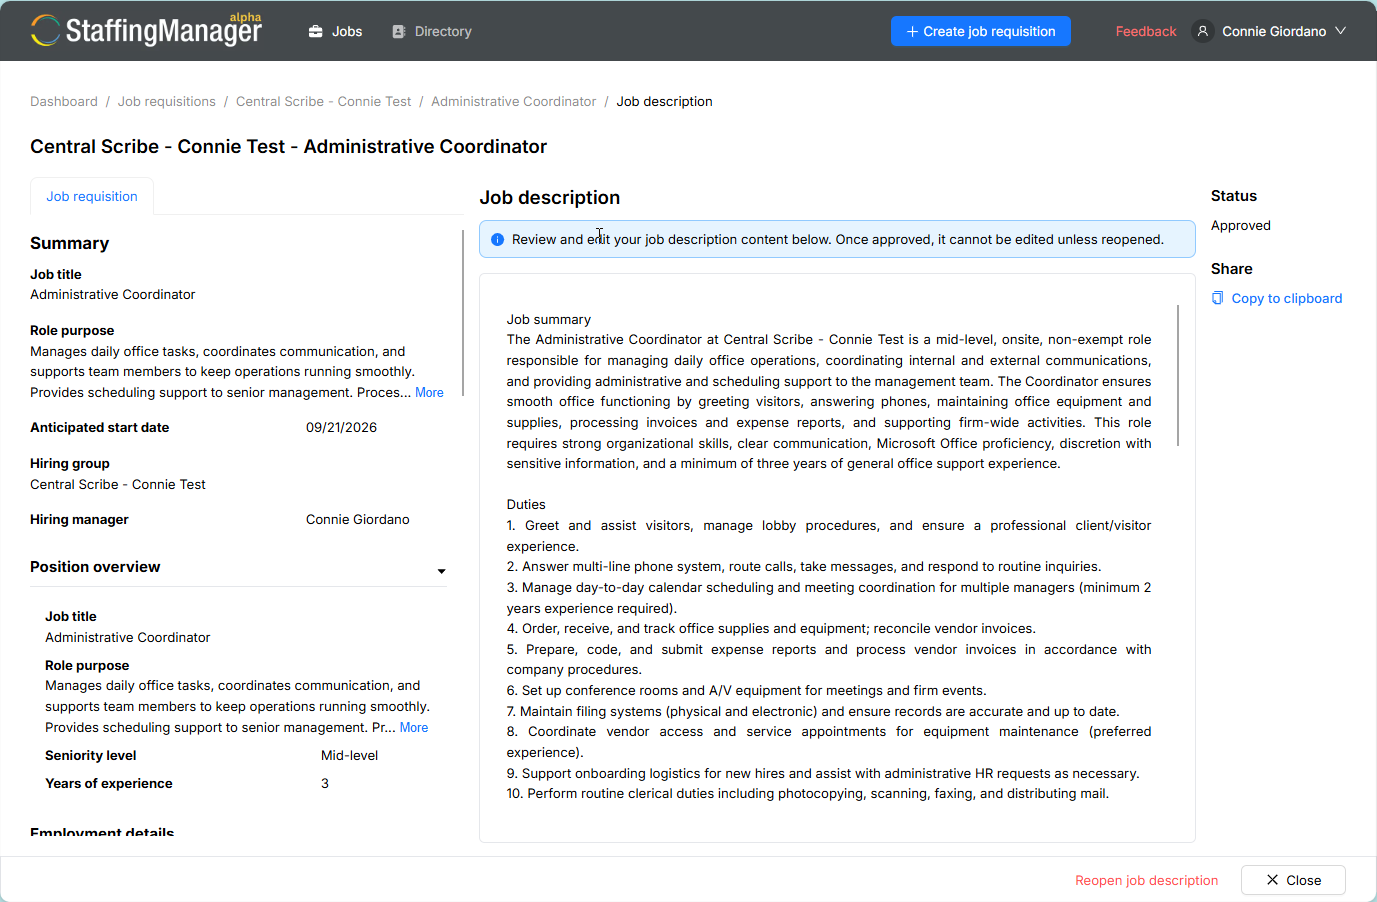Click the Approved status text
Screen dimensions: 1377x902
pos(1241,226)
